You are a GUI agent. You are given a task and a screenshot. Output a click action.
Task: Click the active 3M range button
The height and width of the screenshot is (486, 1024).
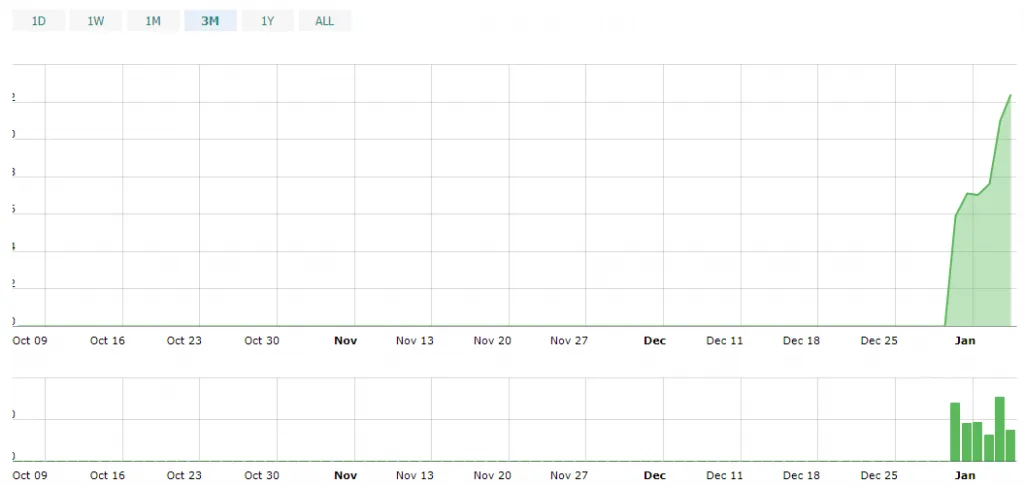(x=210, y=21)
